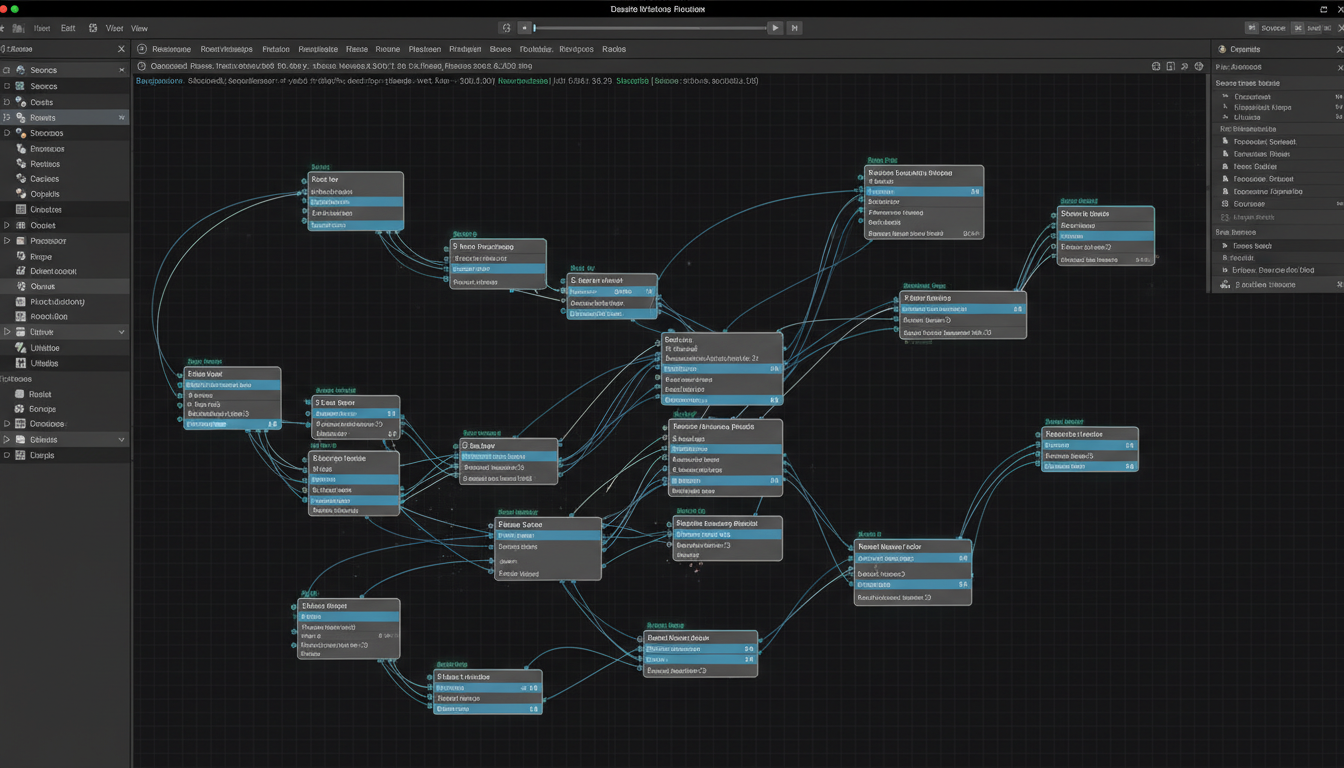Click the layout grid icon right of the graph tabs
1344x768 pixels.
[x=1157, y=66]
